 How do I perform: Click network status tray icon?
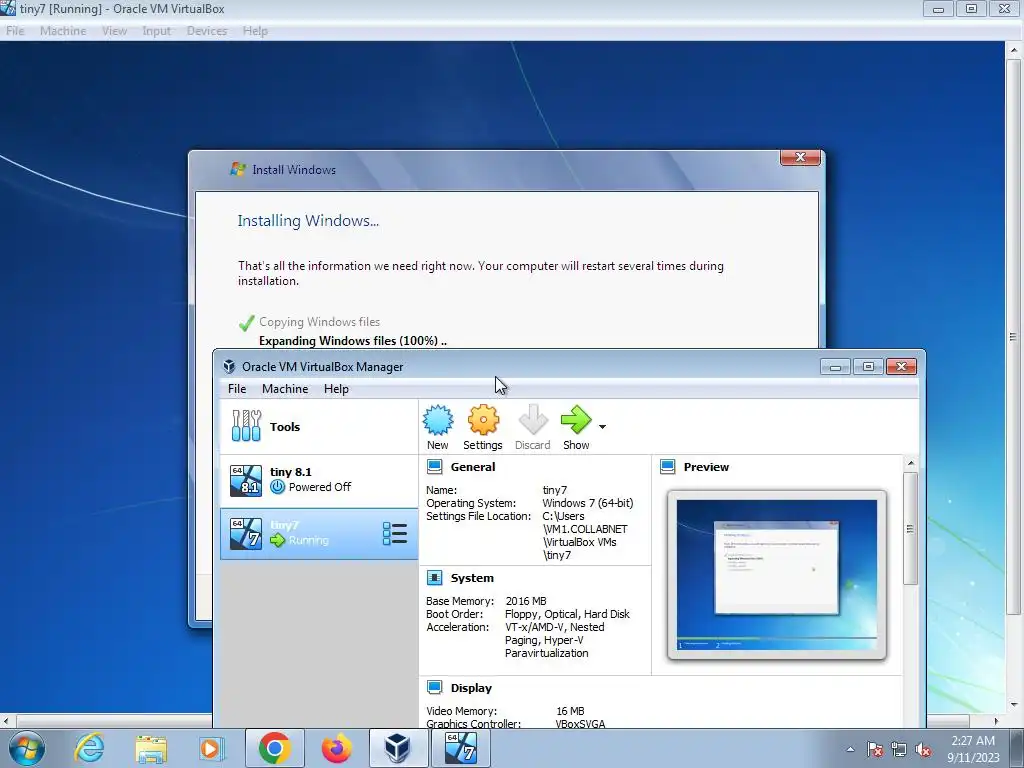(899, 749)
